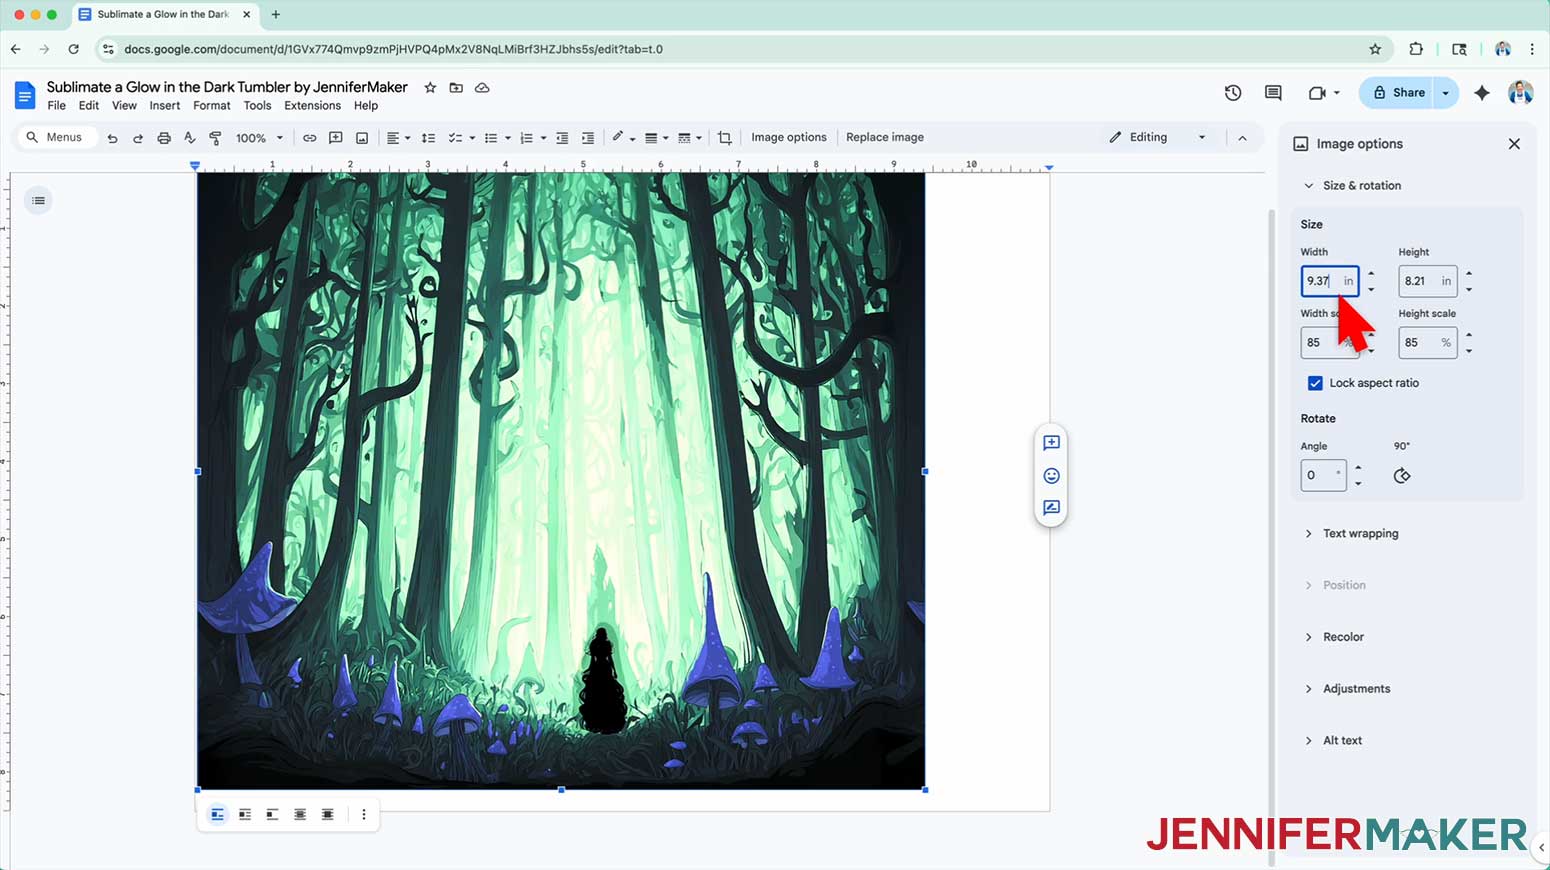
Task: Redo the last action in toolbar
Action: (138, 138)
